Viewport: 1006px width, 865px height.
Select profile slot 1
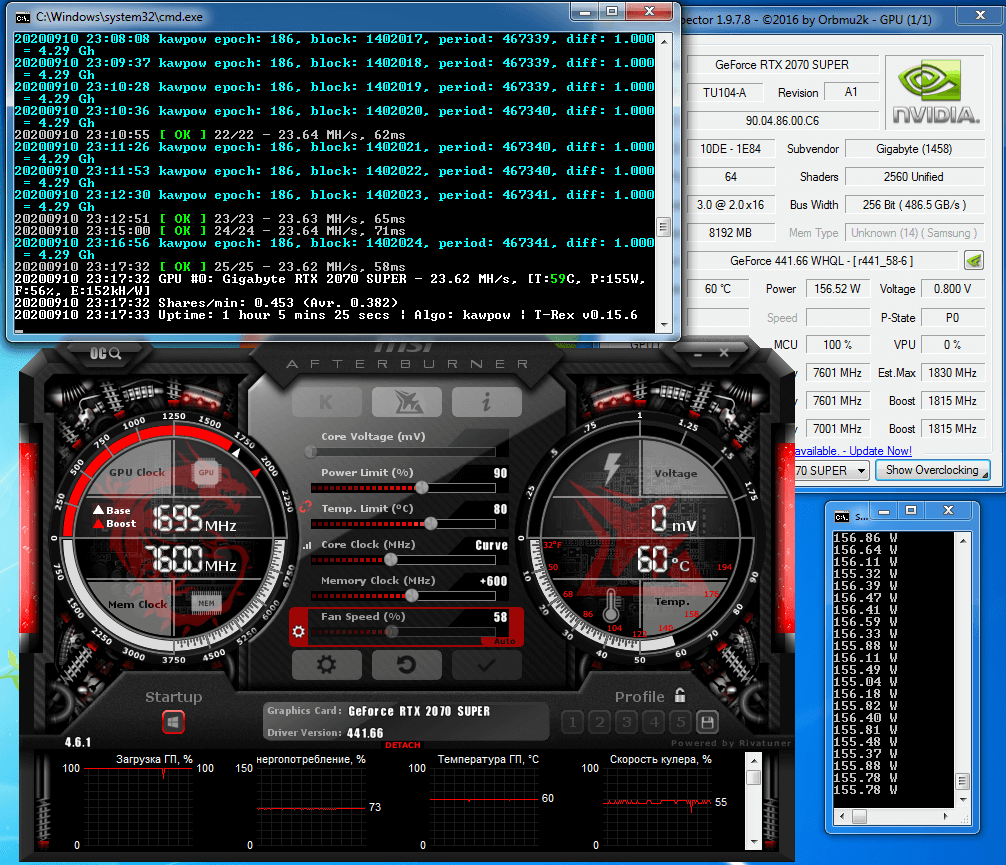tap(572, 722)
